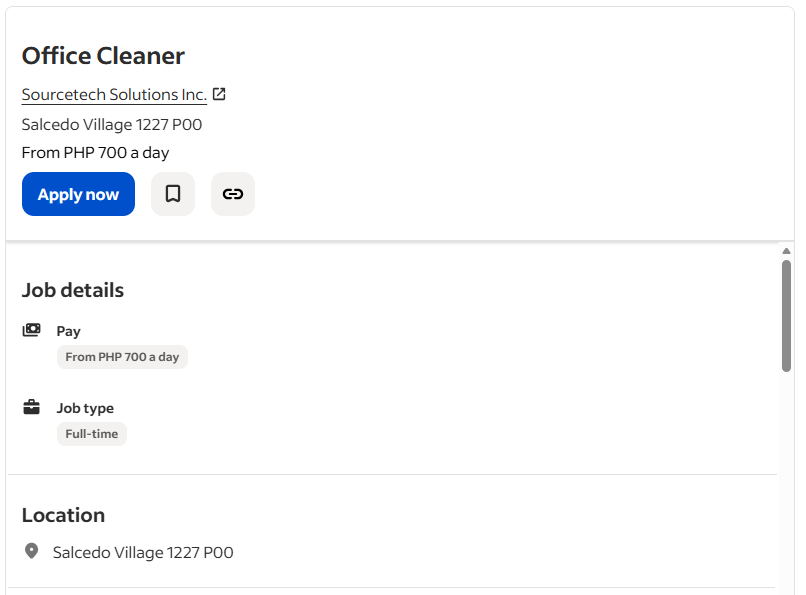806x595 pixels.
Task: Open the Sourcetech Solutions Inc. company link
Action: coord(114,95)
